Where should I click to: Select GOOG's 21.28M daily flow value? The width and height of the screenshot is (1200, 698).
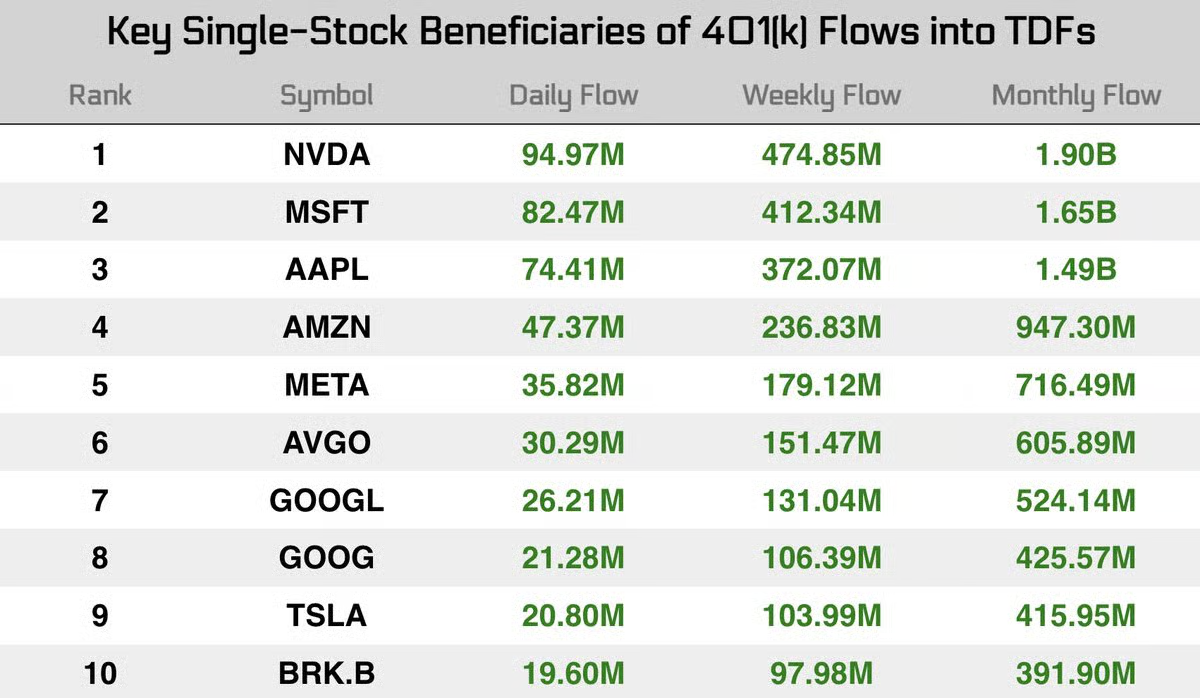573,557
